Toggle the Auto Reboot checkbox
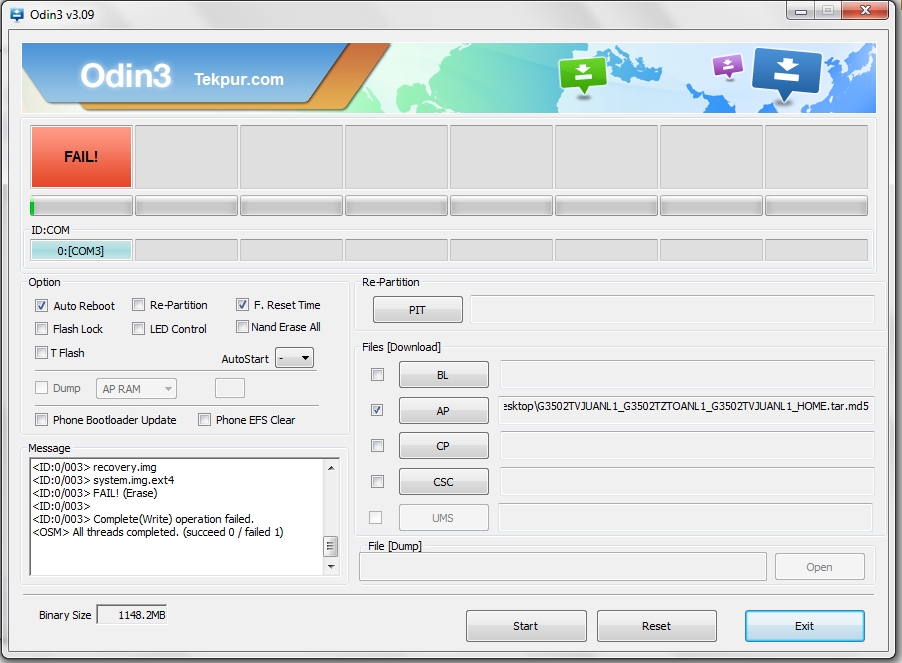The height and width of the screenshot is (663, 902). [41, 305]
